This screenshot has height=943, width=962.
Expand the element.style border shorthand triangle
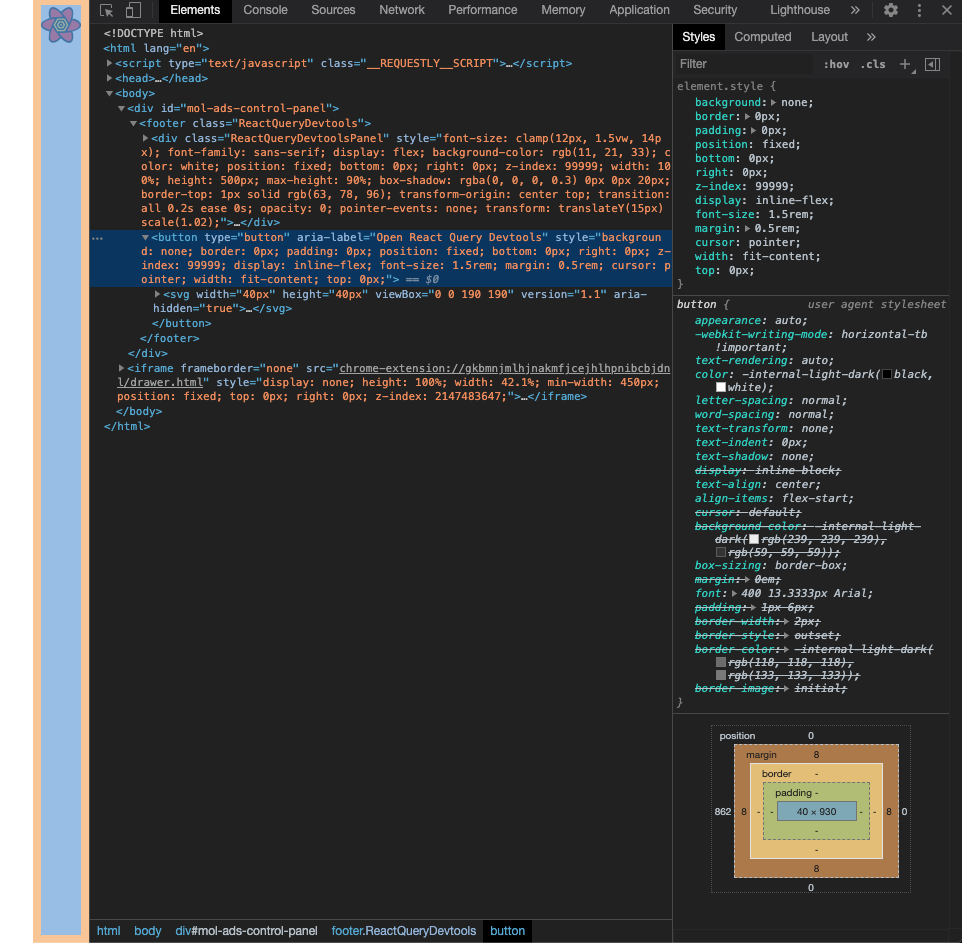(747, 117)
